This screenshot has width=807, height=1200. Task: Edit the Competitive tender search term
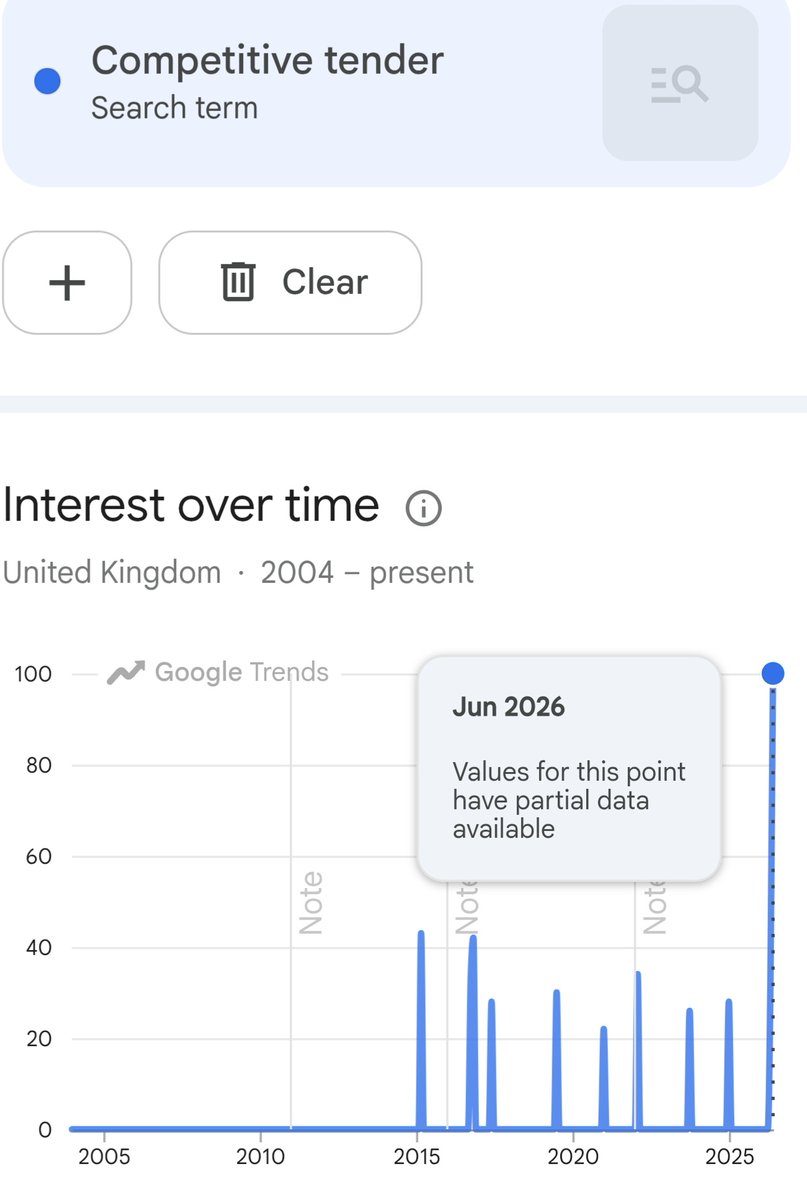[267, 82]
